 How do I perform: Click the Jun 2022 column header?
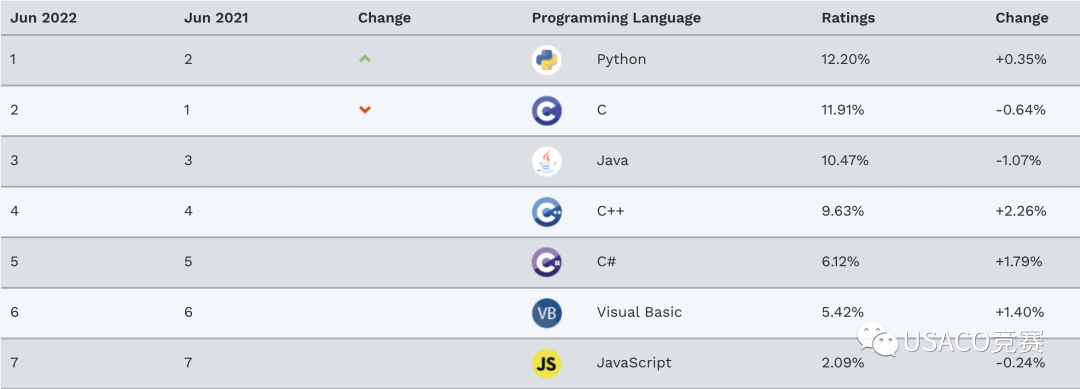point(43,18)
